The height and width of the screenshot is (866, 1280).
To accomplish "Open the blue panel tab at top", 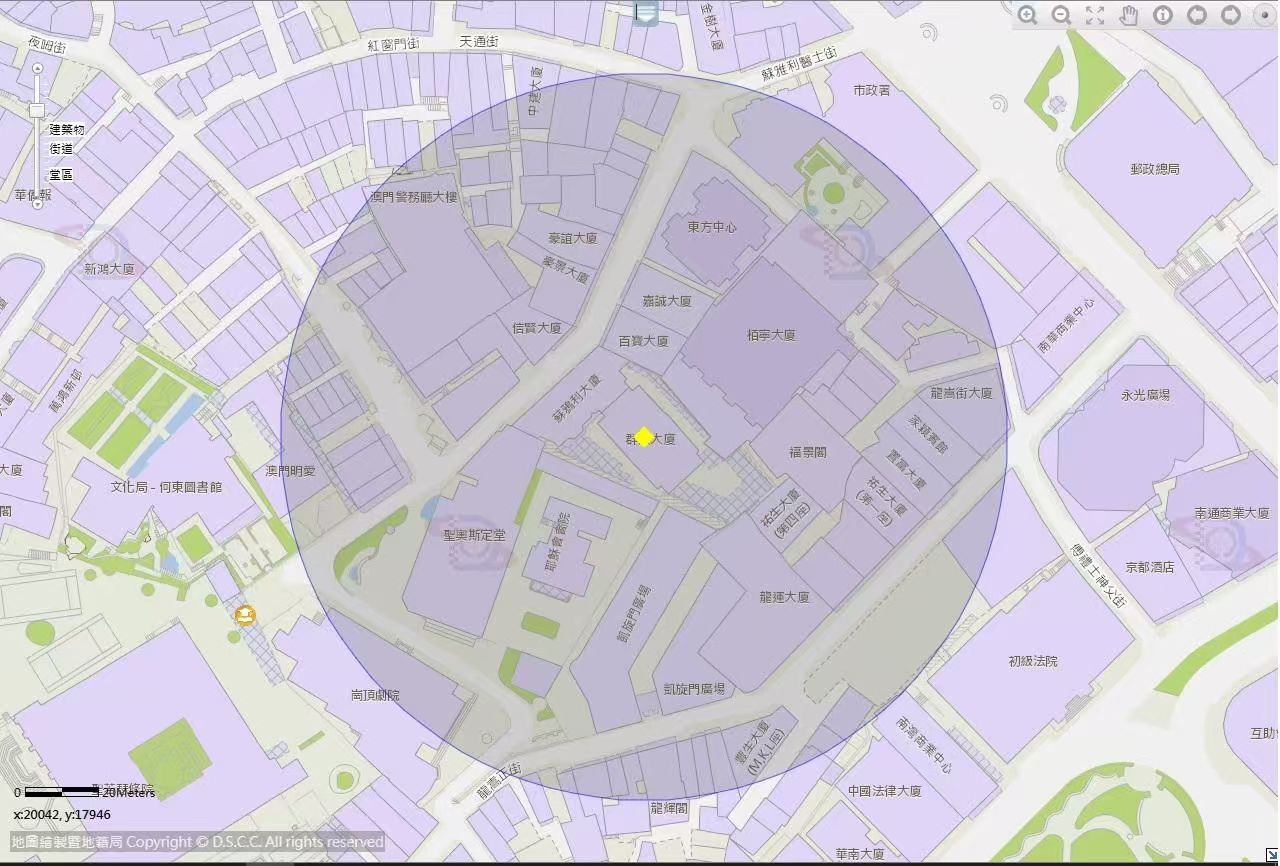I will [x=646, y=13].
